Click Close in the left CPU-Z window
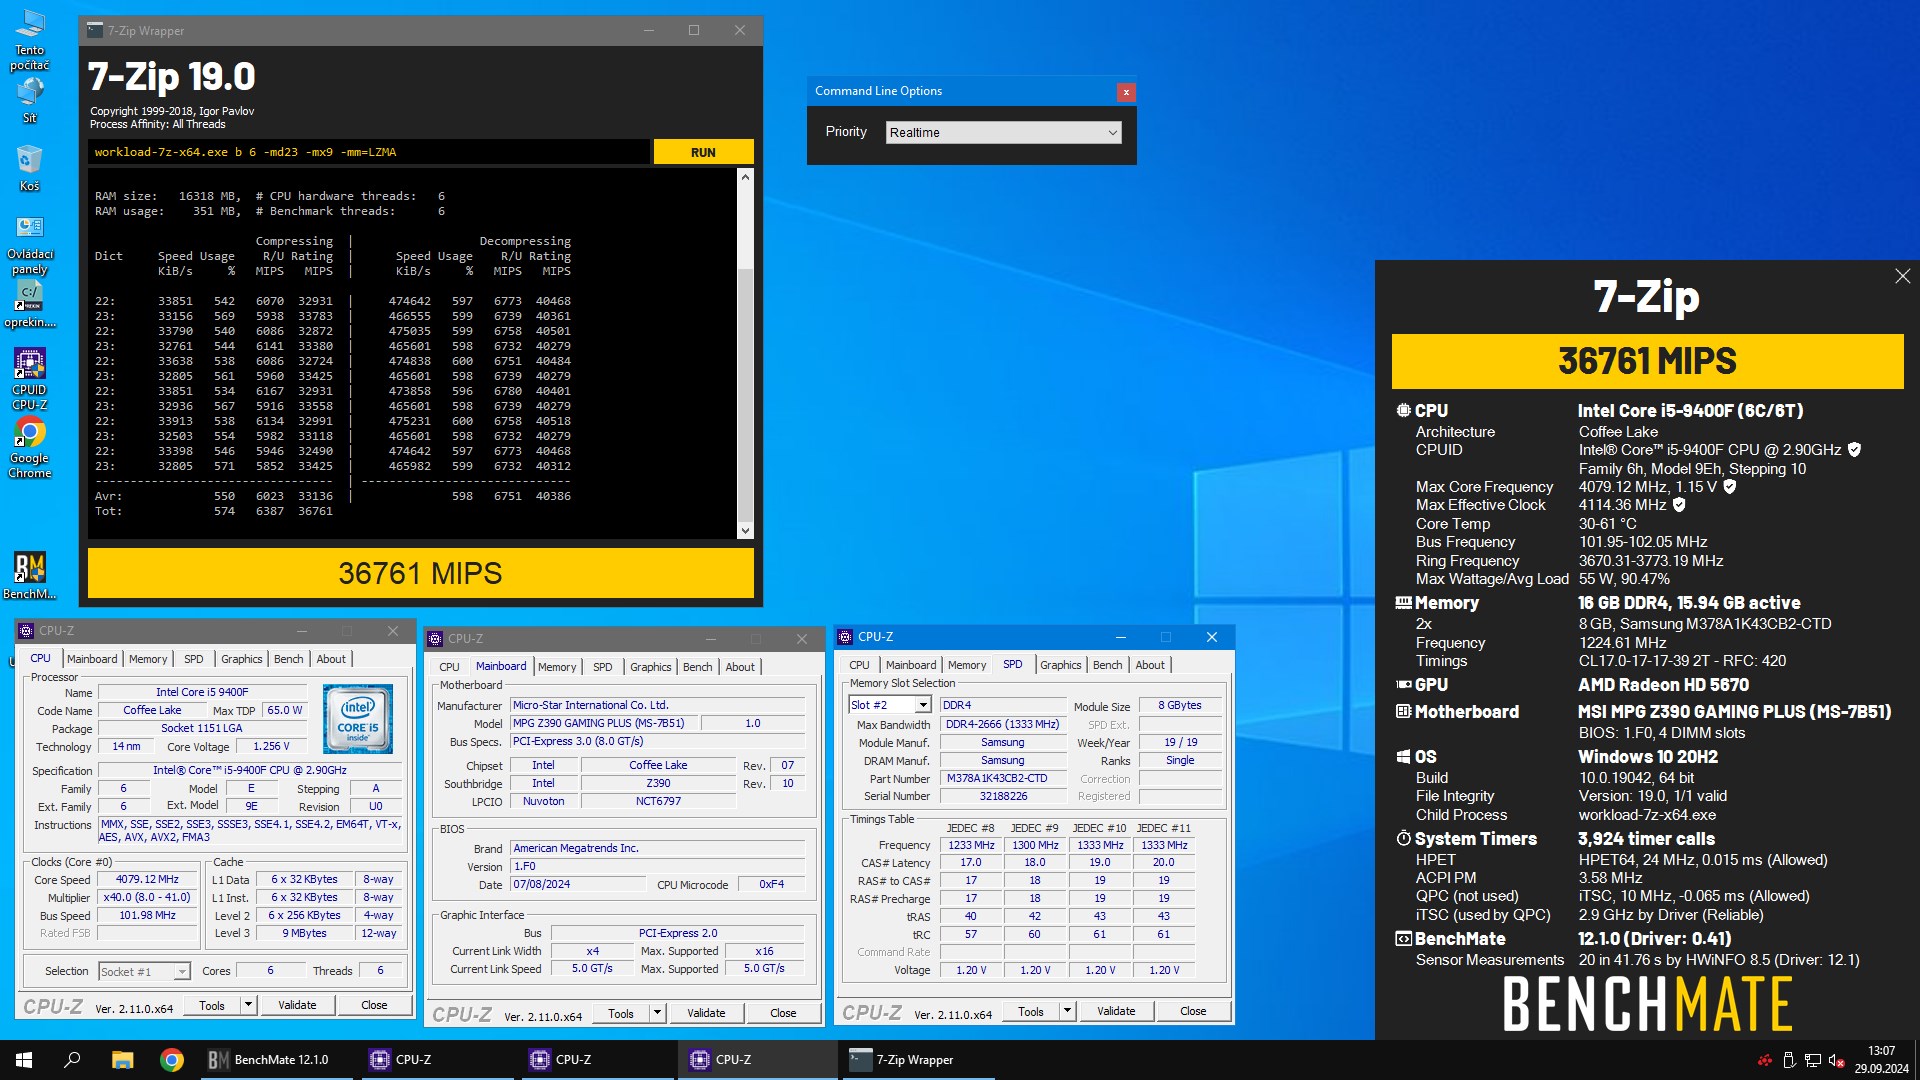Screen dimensions: 1920x1080 pos(374,1005)
